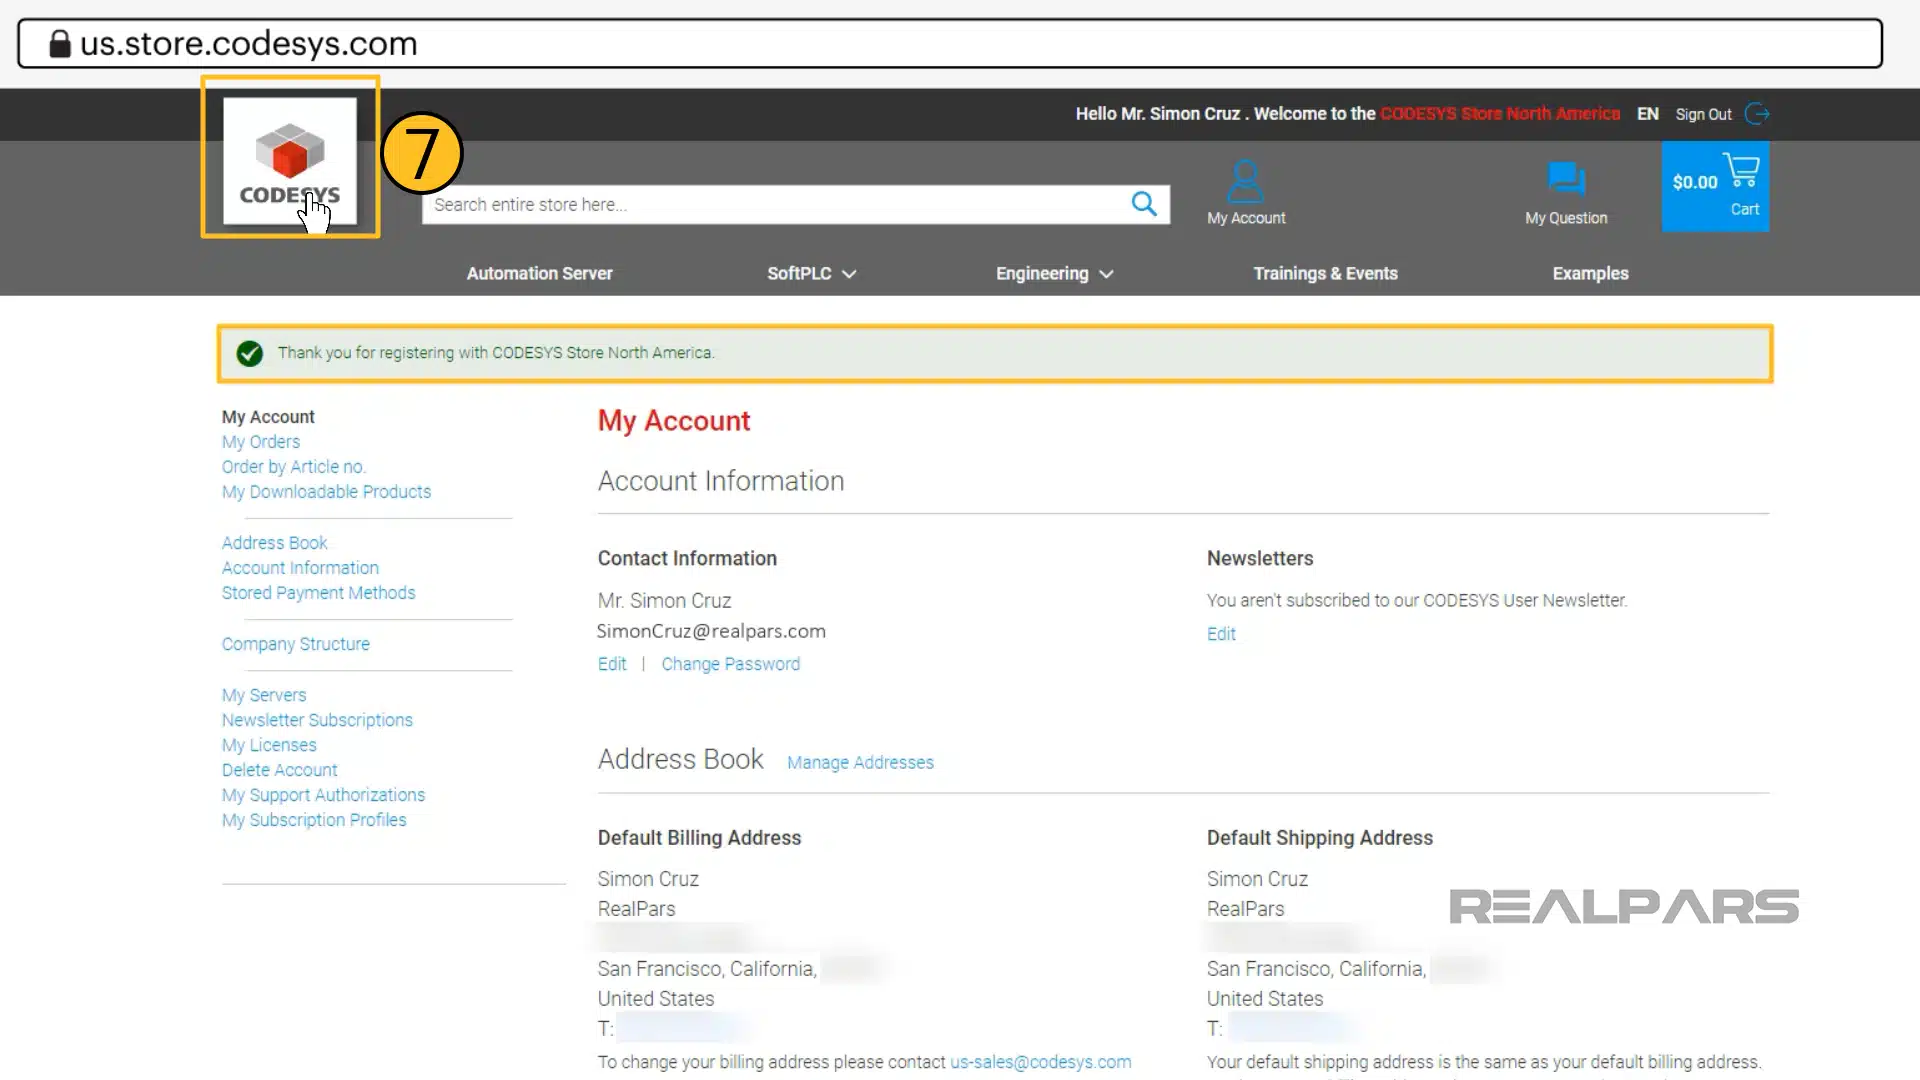Click the green success checkmark icon
Image resolution: width=1920 pixels, height=1080 pixels.
[x=249, y=353]
